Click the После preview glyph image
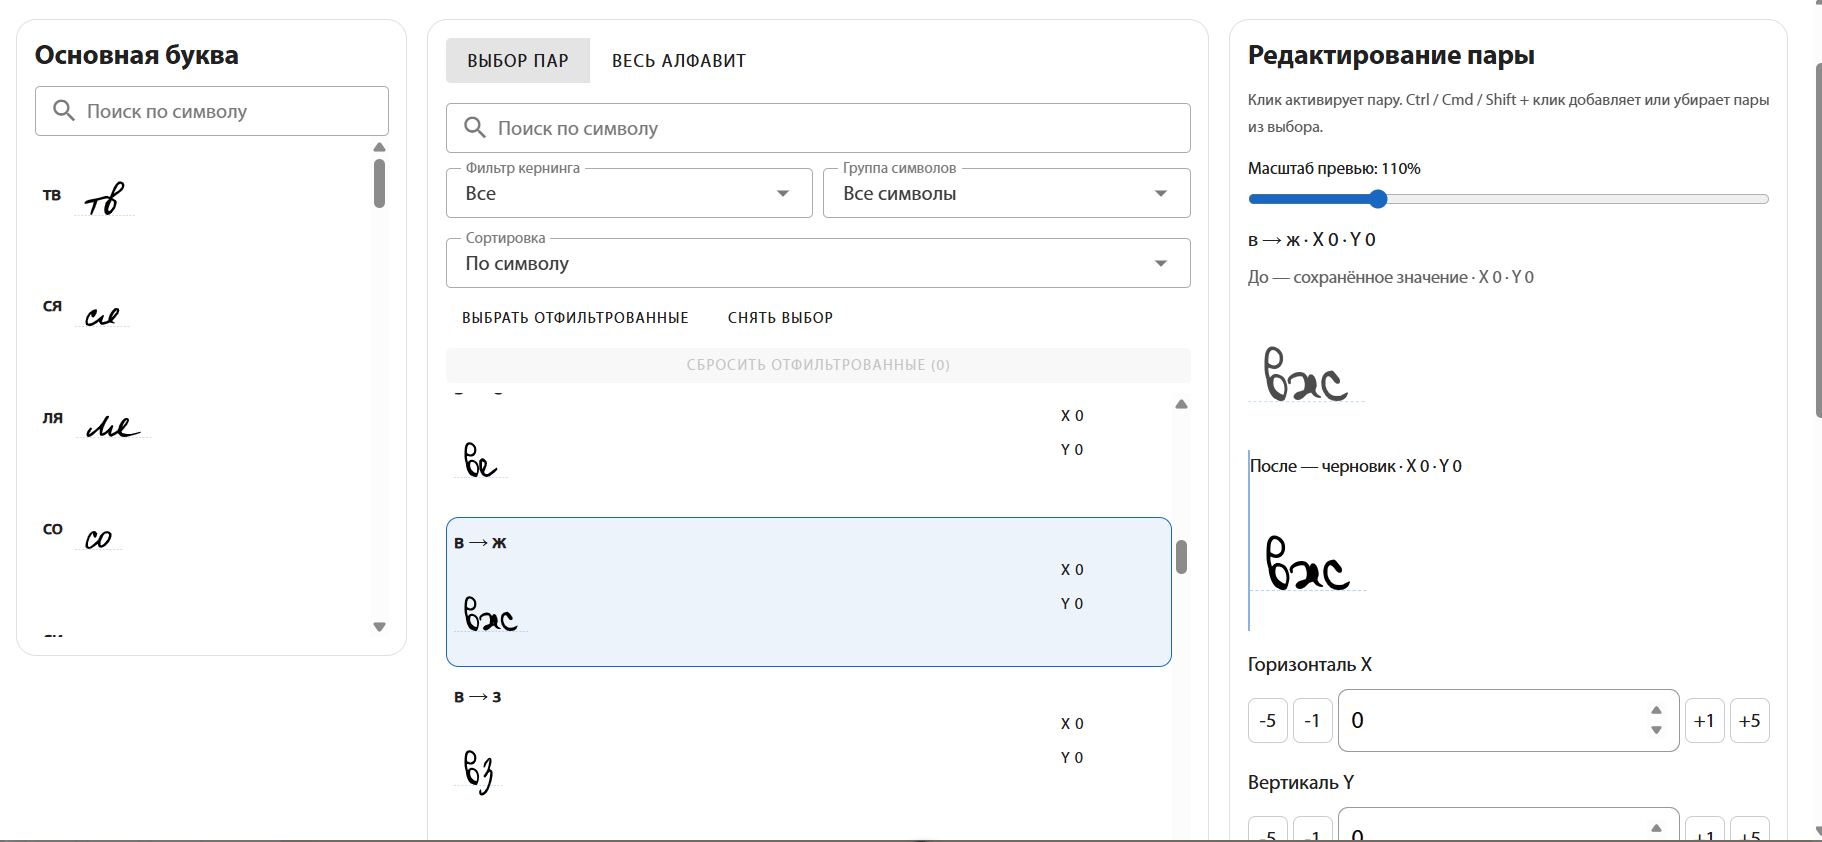 click(x=1308, y=562)
